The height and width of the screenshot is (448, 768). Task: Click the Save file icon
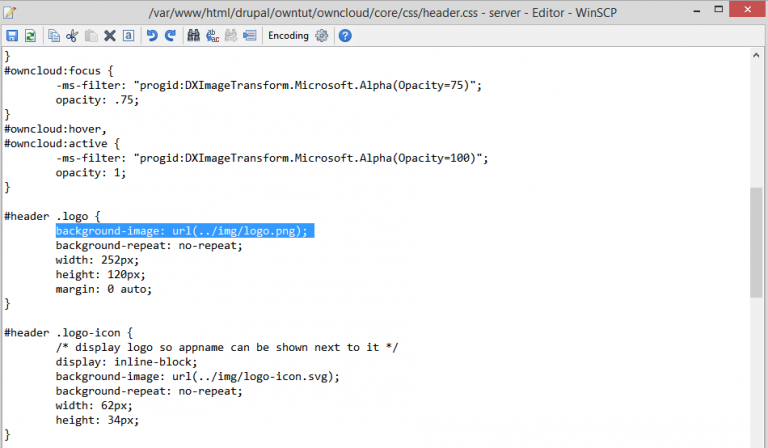pyautogui.click(x=12, y=35)
